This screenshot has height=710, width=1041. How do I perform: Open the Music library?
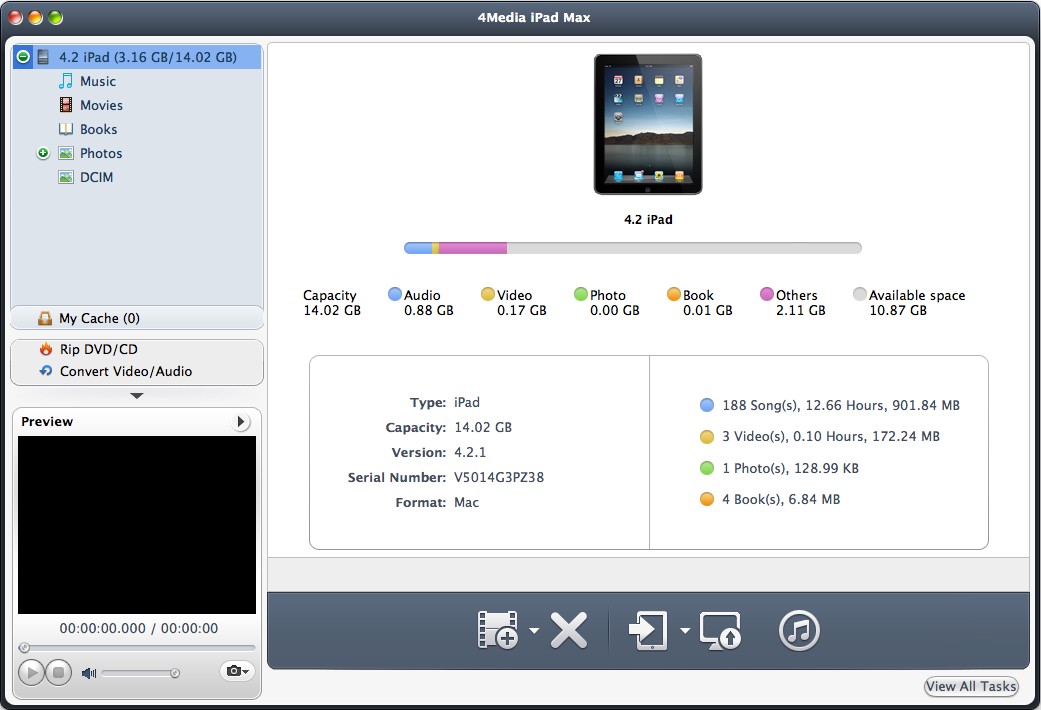click(x=99, y=81)
